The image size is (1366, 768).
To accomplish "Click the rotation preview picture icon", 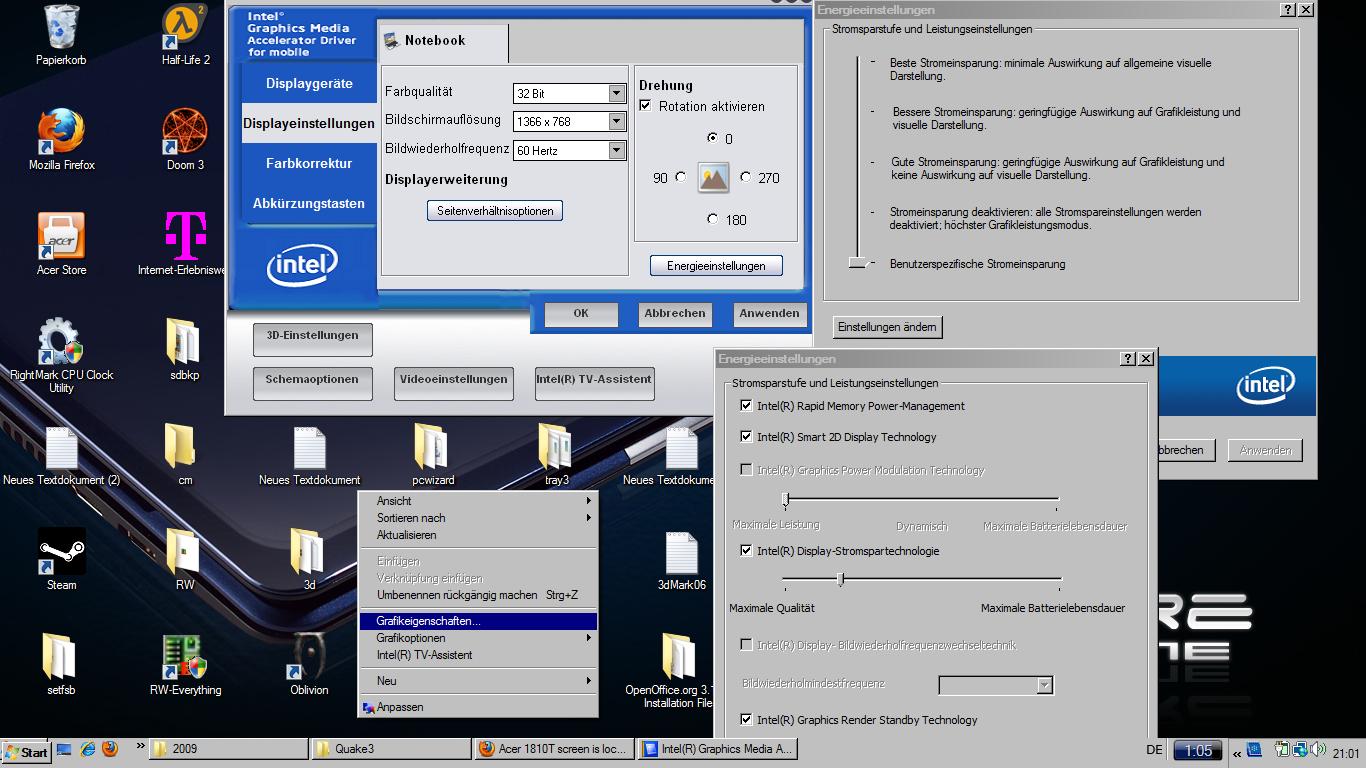I will pos(713,178).
